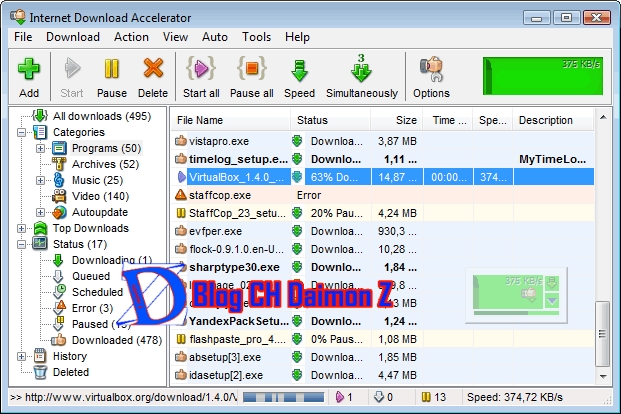Select the vistapro.exe download row
Screen dimensions: 621x414
click(x=383, y=141)
